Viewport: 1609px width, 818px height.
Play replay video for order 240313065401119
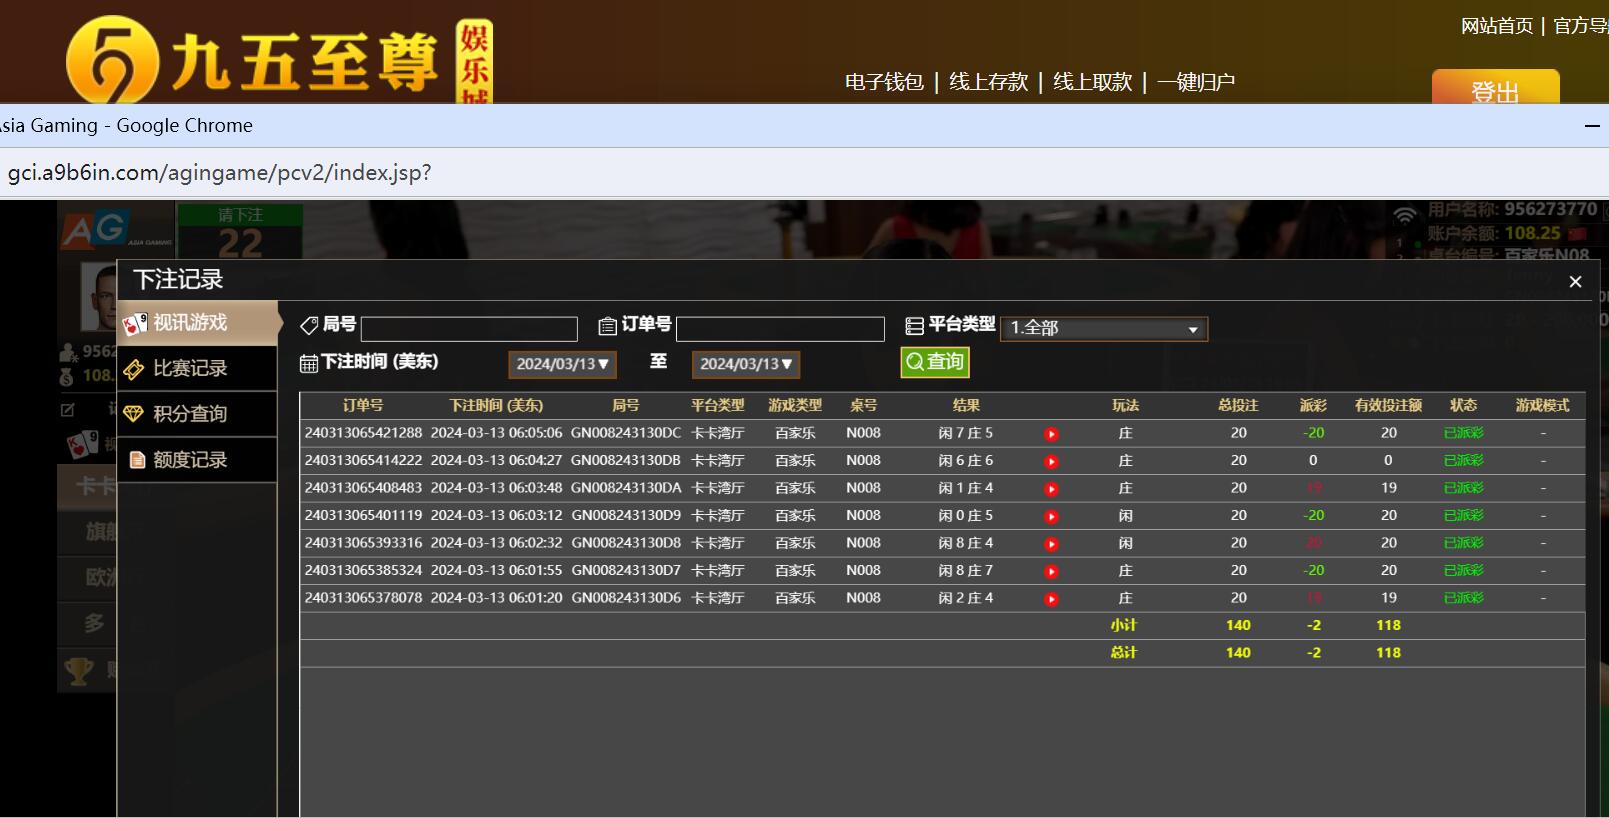[1051, 517]
